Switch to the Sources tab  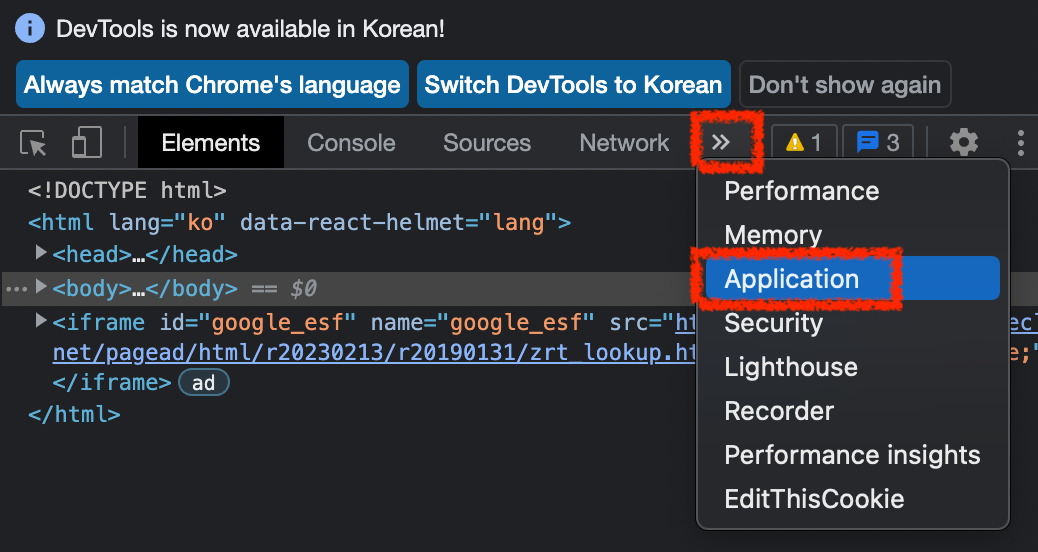(x=487, y=142)
